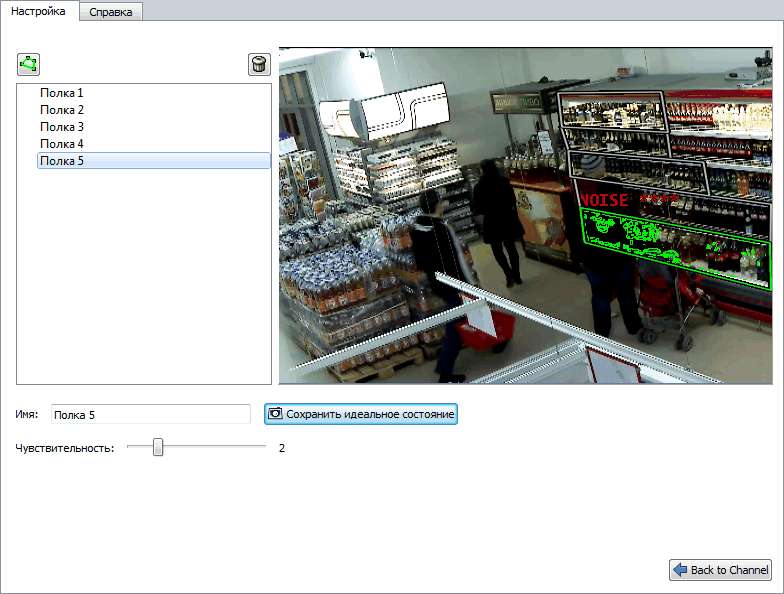Screen dimensions: 784x594
Task: Pick Полка 4 in the shelf list
Action: coord(61,143)
